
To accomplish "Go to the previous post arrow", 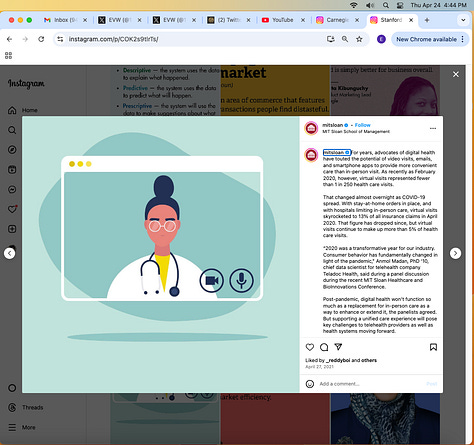I will pyautogui.click(x=9, y=253).
